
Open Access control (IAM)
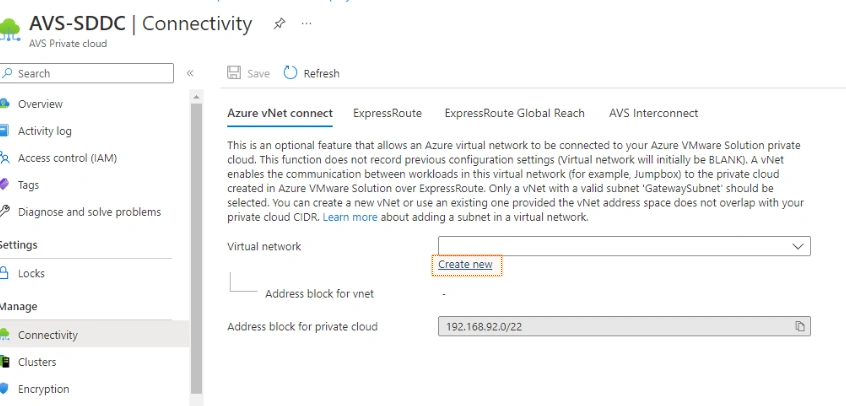click(67, 158)
